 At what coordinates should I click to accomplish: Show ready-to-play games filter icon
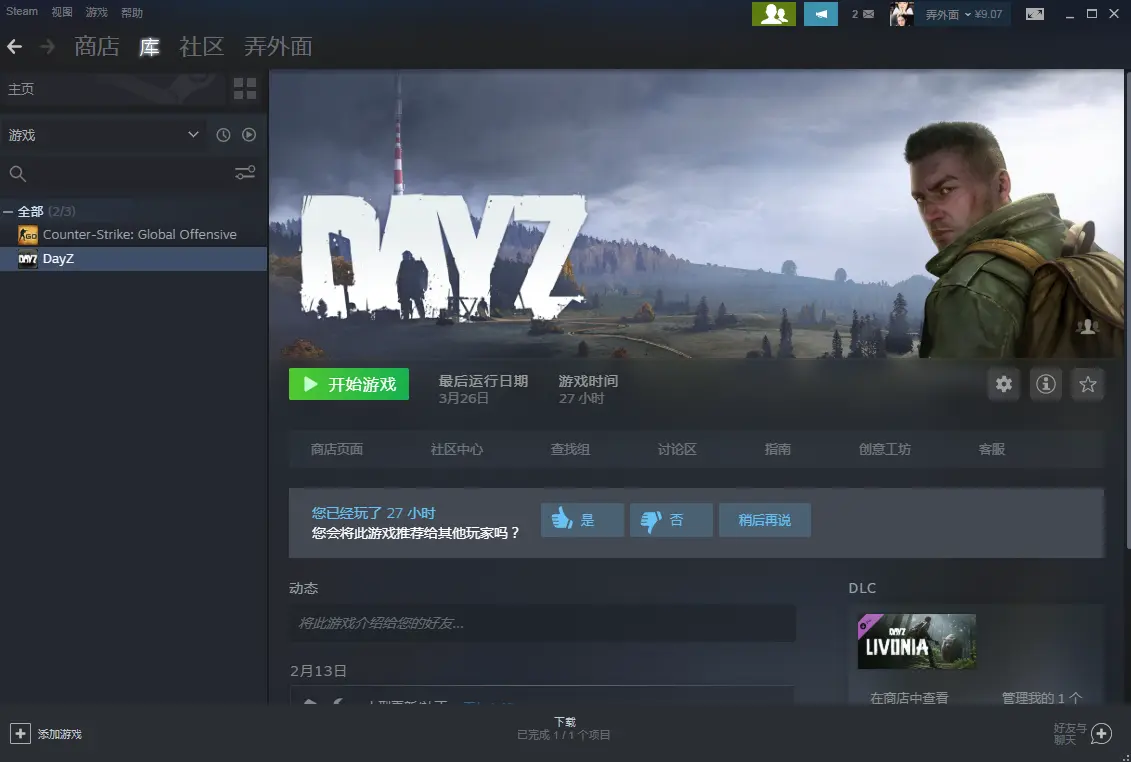pyautogui.click(x=249, y=135)
